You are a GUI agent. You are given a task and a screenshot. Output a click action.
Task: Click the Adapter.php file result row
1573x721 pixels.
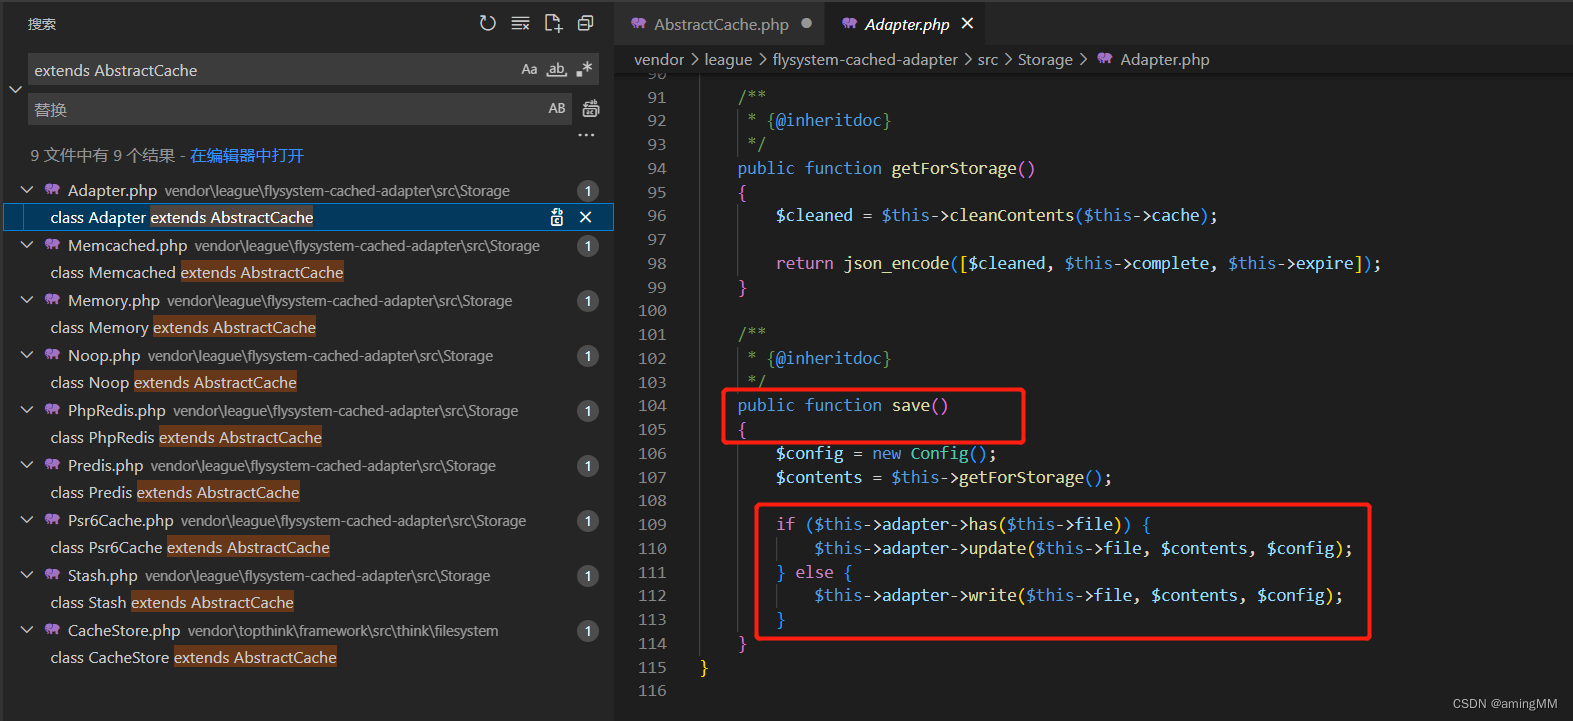[309, 190]
